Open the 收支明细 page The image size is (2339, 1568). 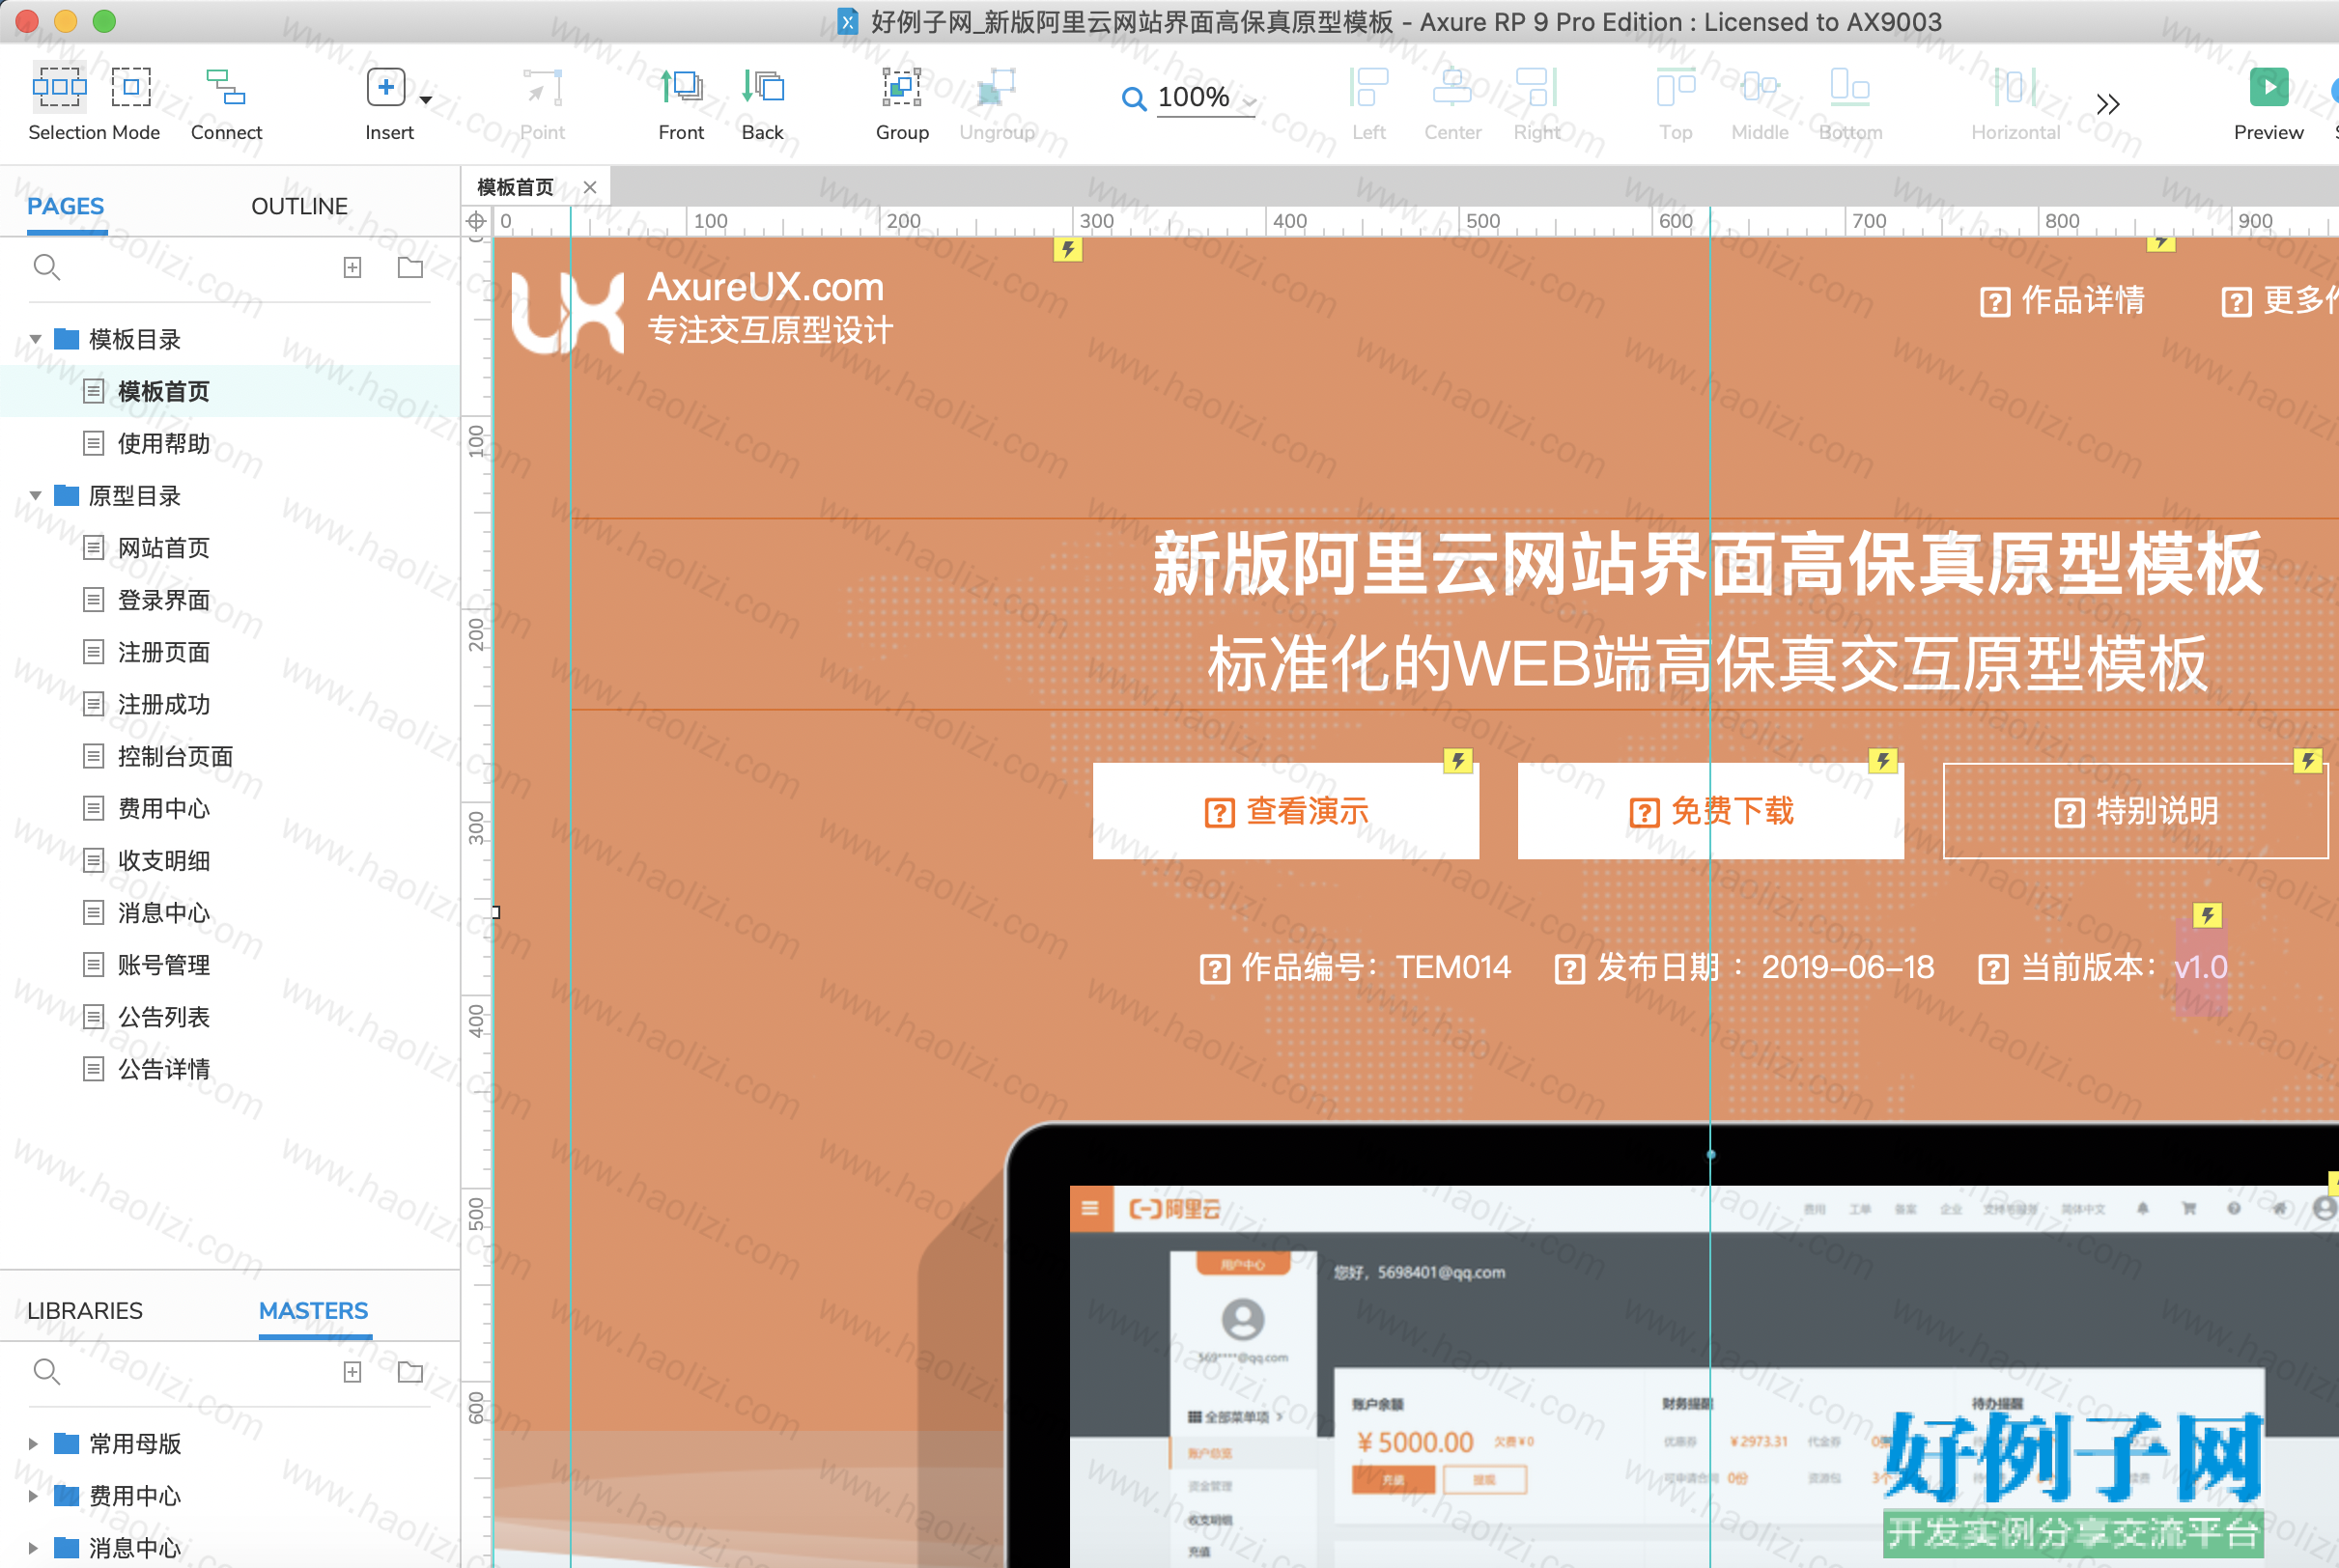[x=163, y=860]
